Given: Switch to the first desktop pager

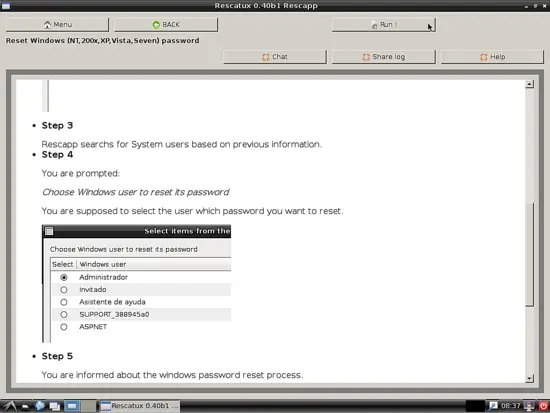Looking at the screenshot, I should (x=72, y=406).
